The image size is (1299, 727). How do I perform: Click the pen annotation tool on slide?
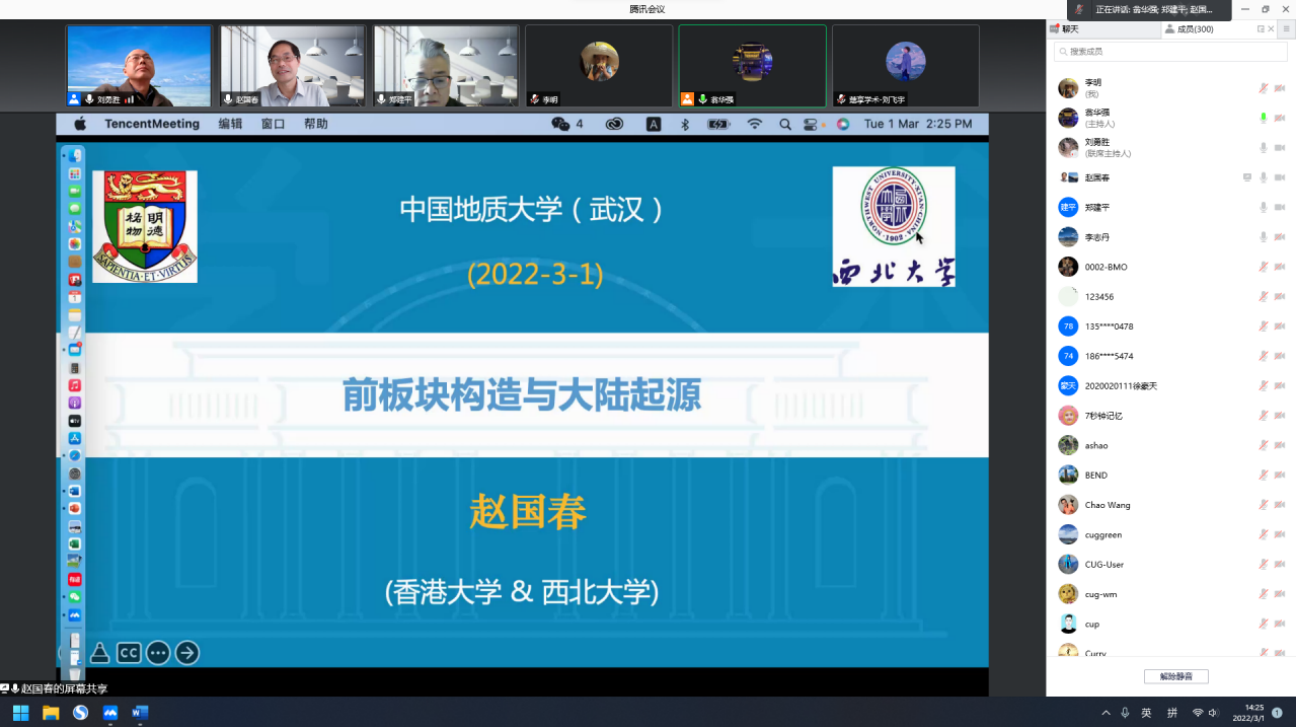99,653
